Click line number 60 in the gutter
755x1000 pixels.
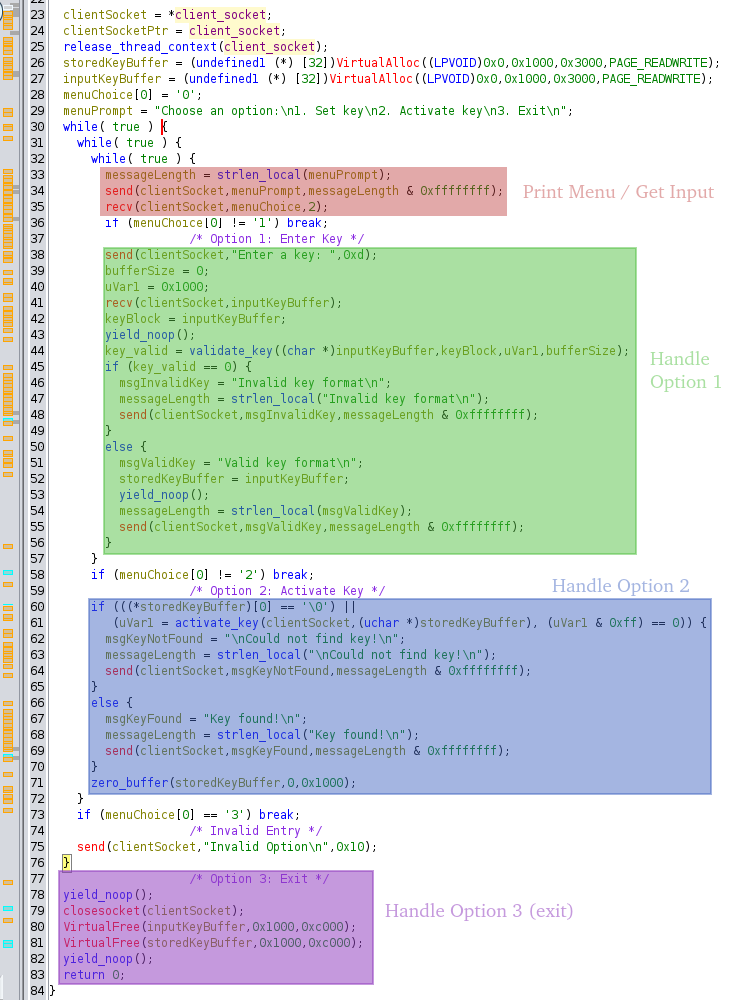[38, 607]
